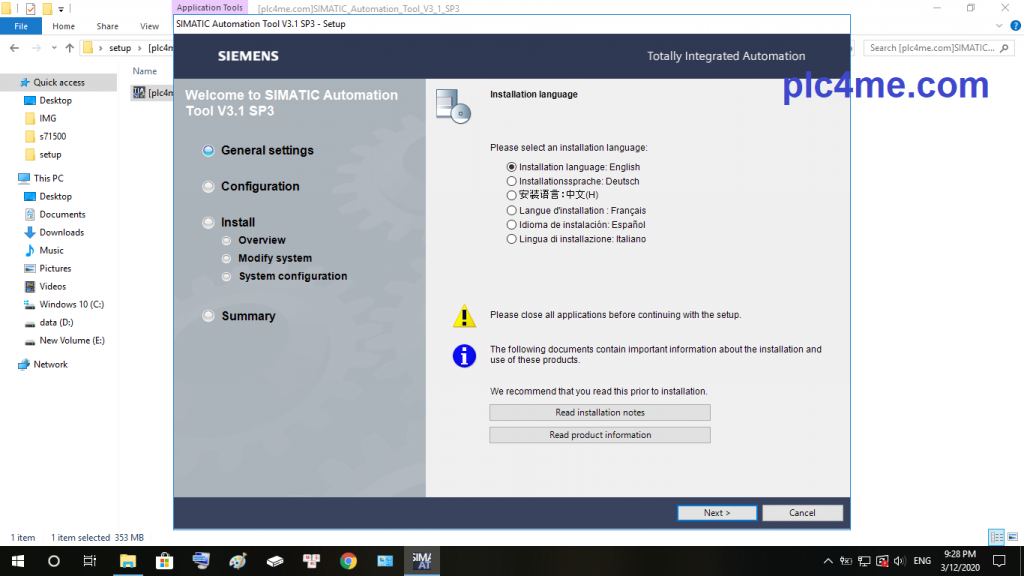Click the installation disc icon
This screenshot has height=576, width=1024.
[x=453, y=105]
